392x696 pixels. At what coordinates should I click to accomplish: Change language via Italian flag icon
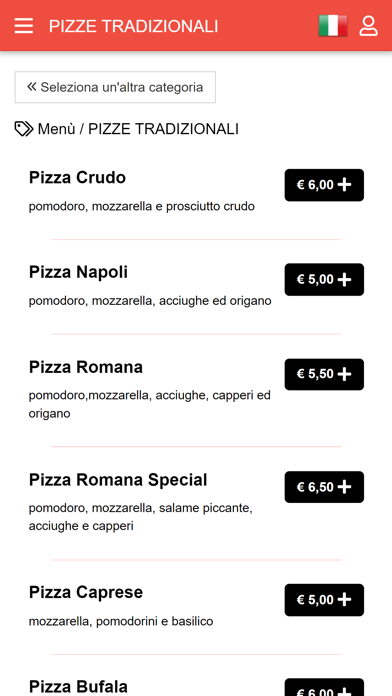[333, 25]
